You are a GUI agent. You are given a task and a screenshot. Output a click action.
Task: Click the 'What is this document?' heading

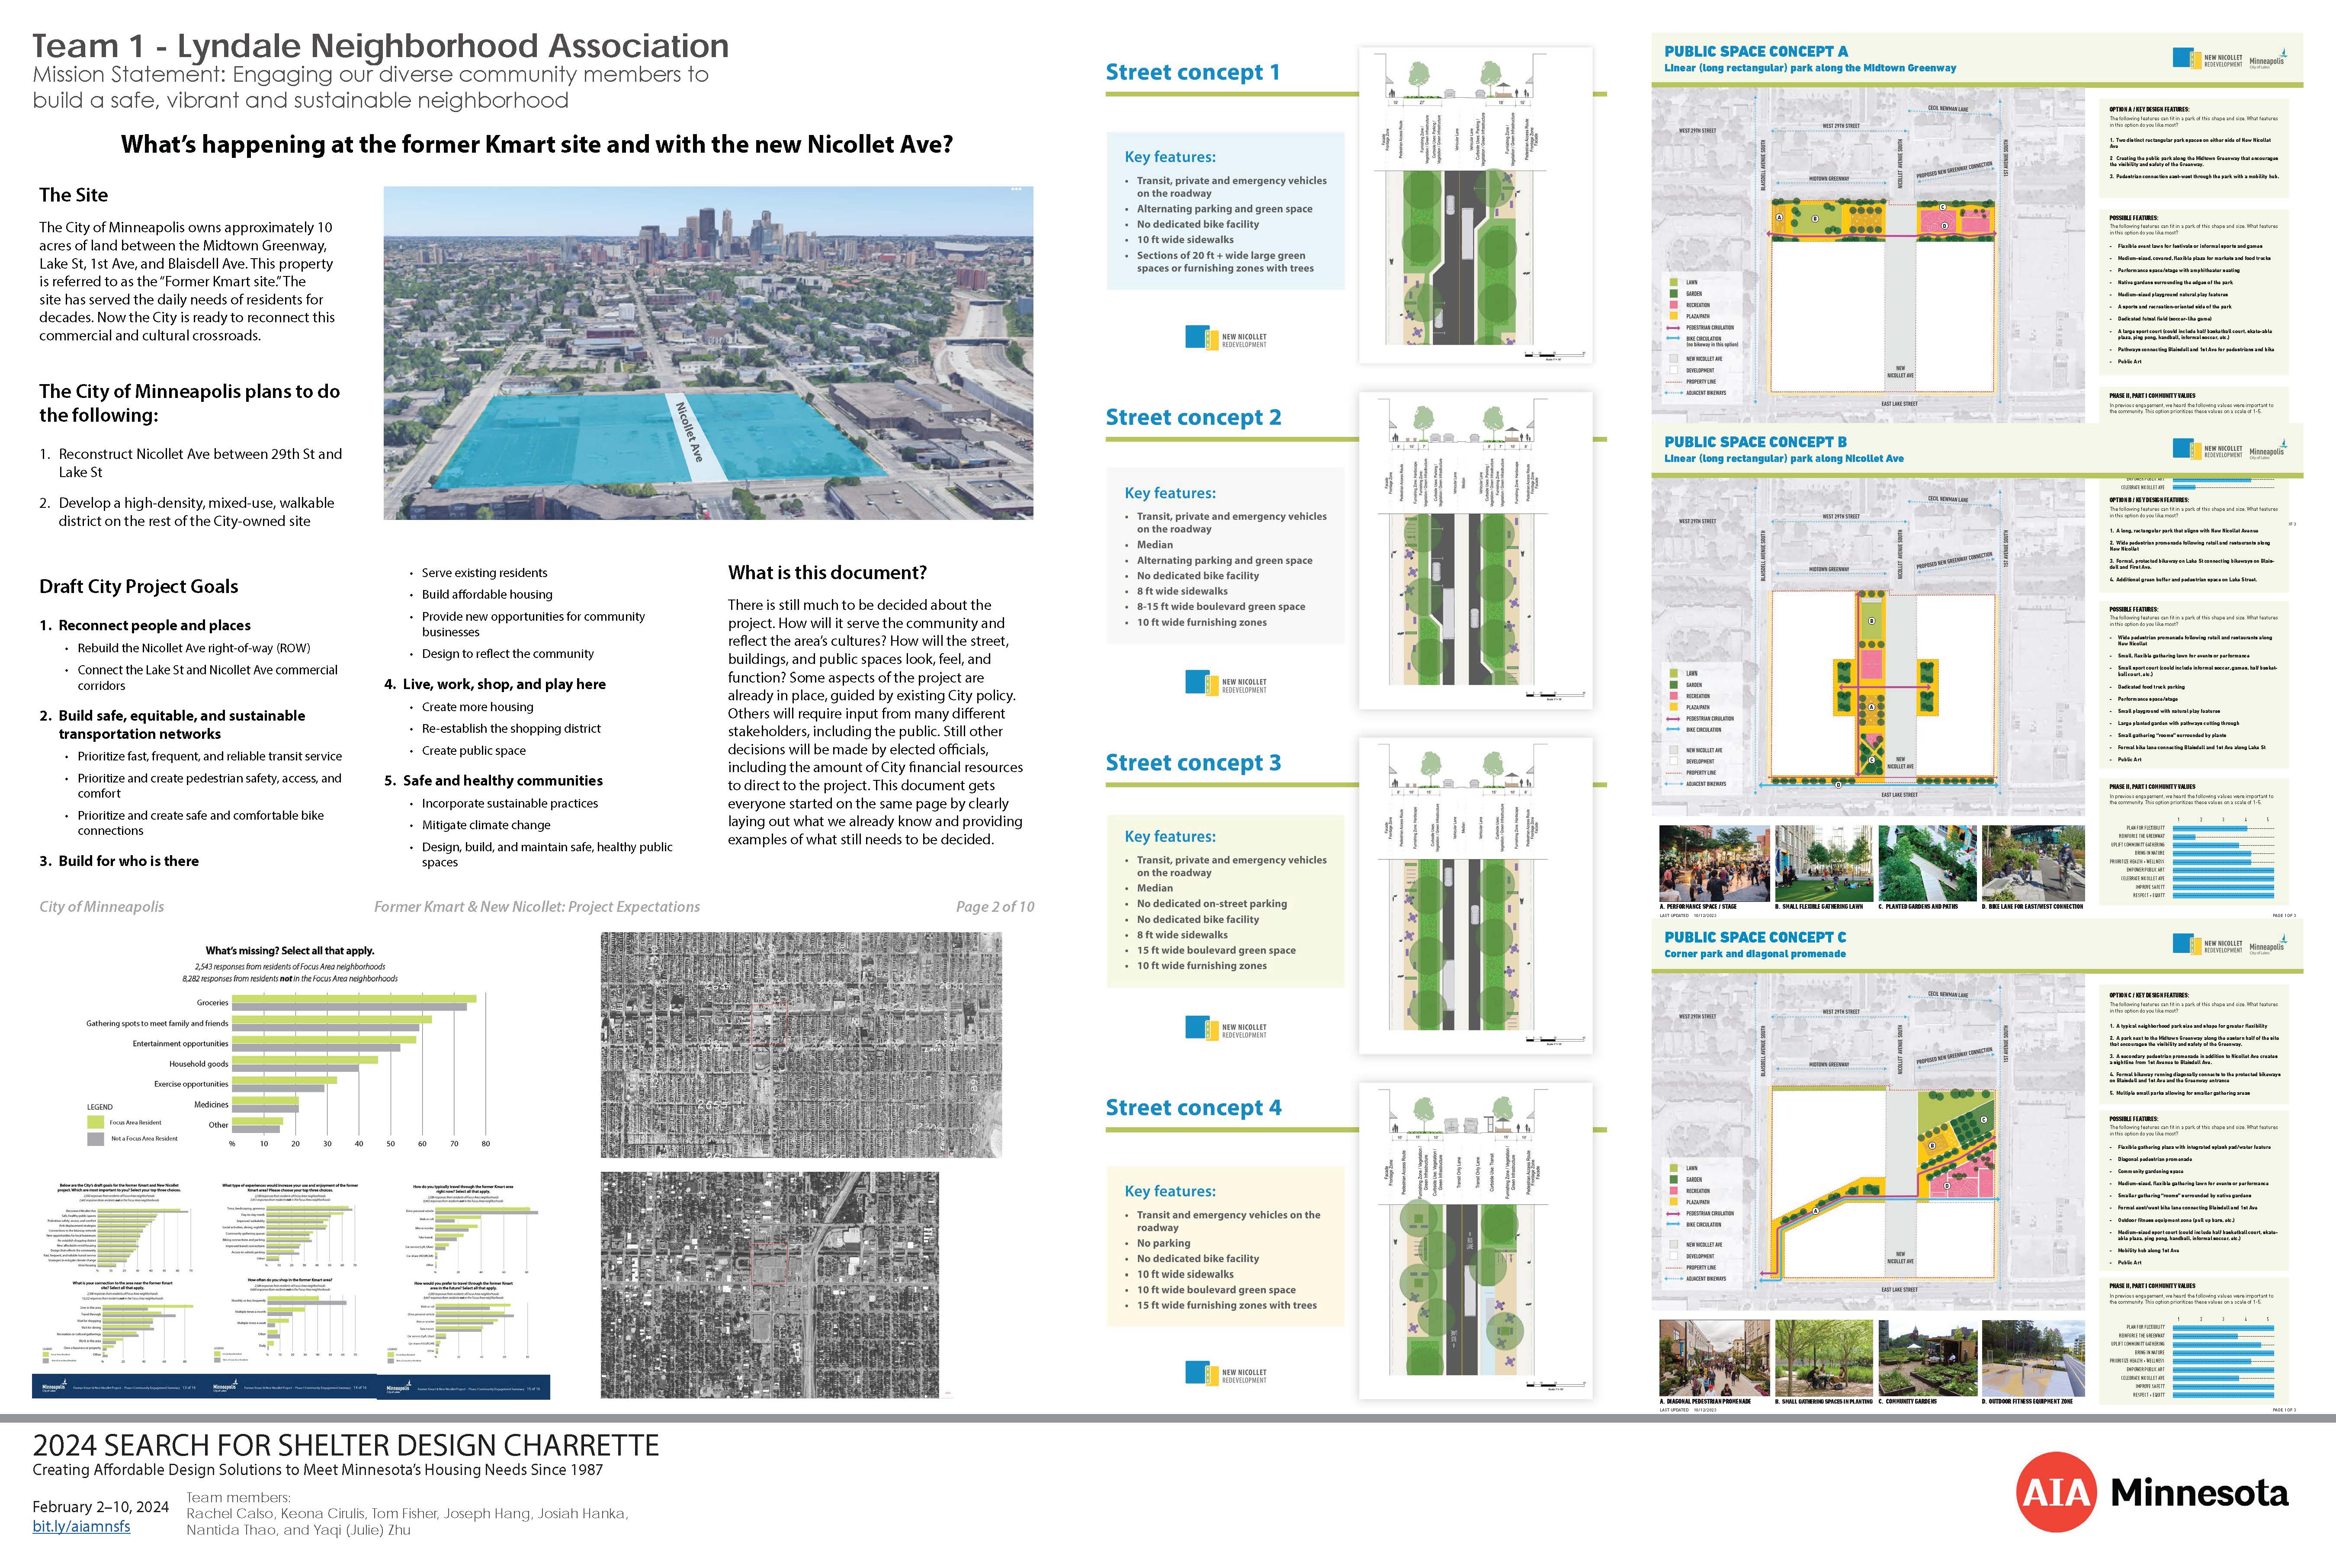click(x=827, y=573)
